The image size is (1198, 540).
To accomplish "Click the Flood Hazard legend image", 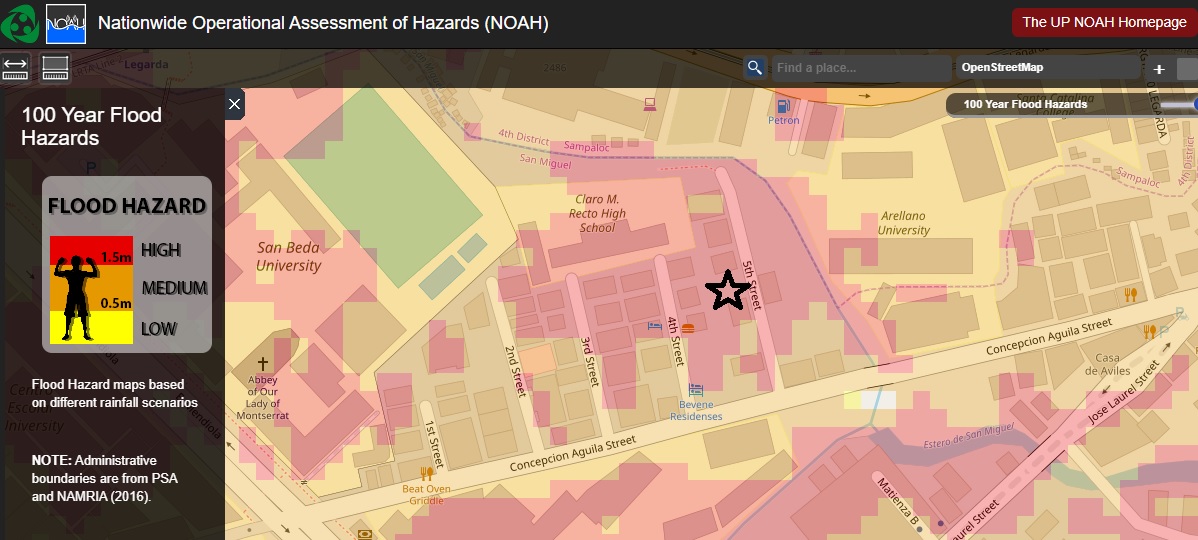I will click(127, 264).
